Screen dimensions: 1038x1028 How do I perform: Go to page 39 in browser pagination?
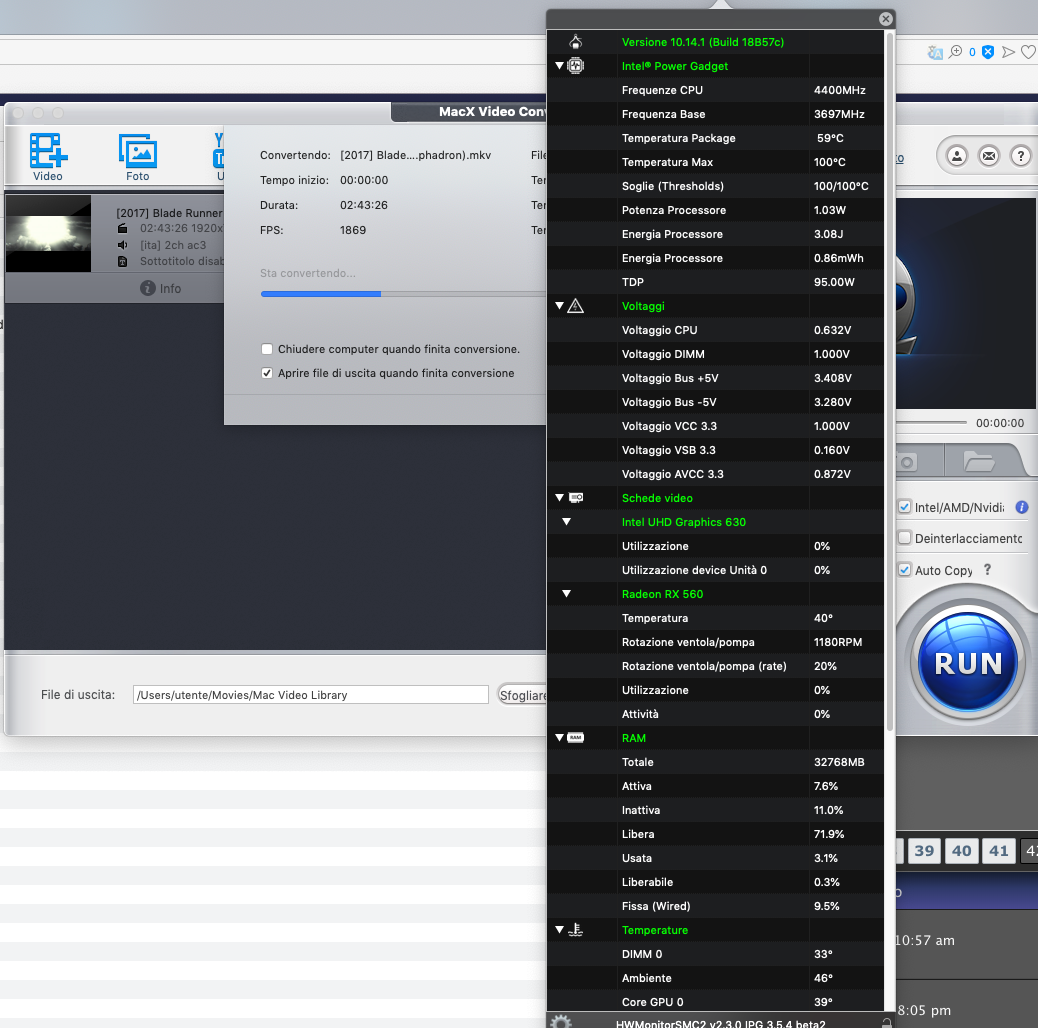(x=924, y=851)
